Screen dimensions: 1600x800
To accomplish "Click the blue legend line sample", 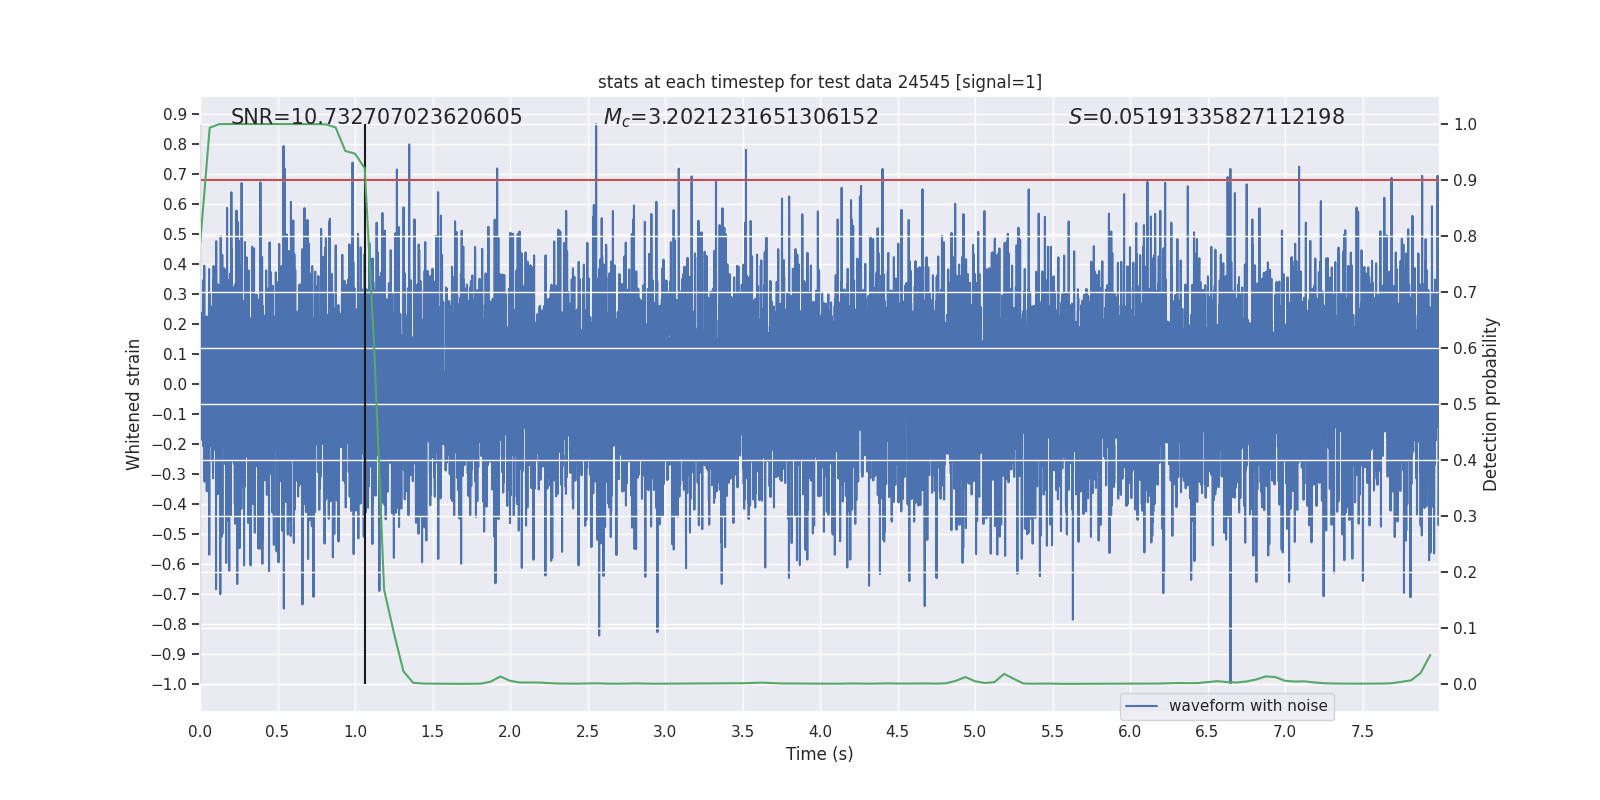I will 1142,706.
